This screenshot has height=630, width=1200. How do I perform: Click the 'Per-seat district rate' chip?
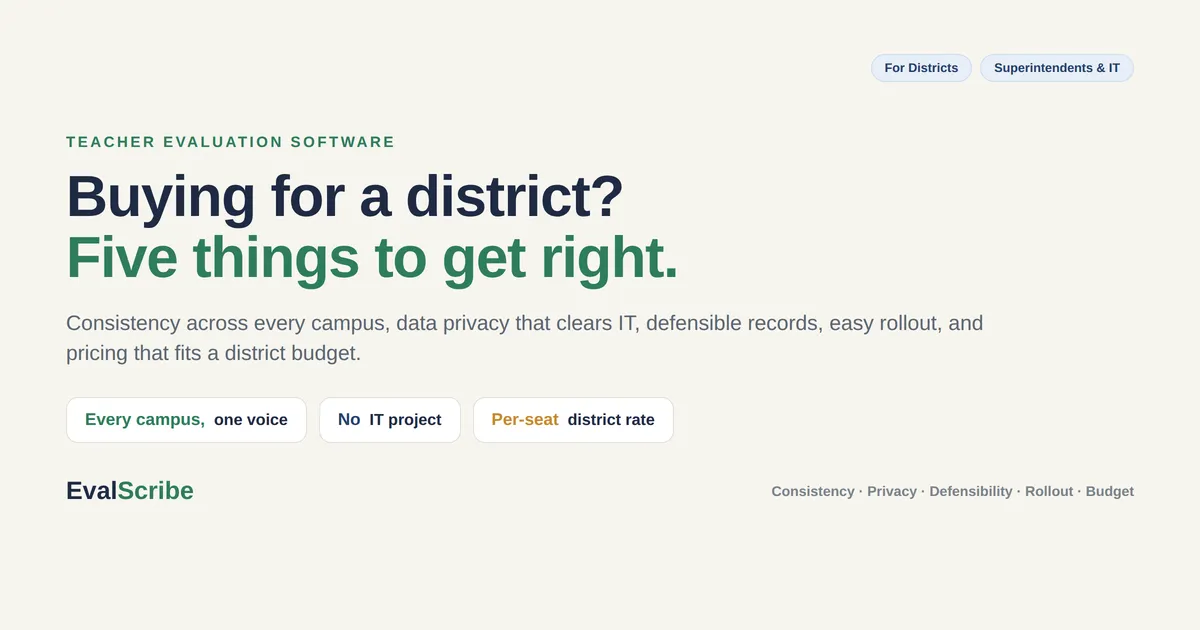pos(573,420)
